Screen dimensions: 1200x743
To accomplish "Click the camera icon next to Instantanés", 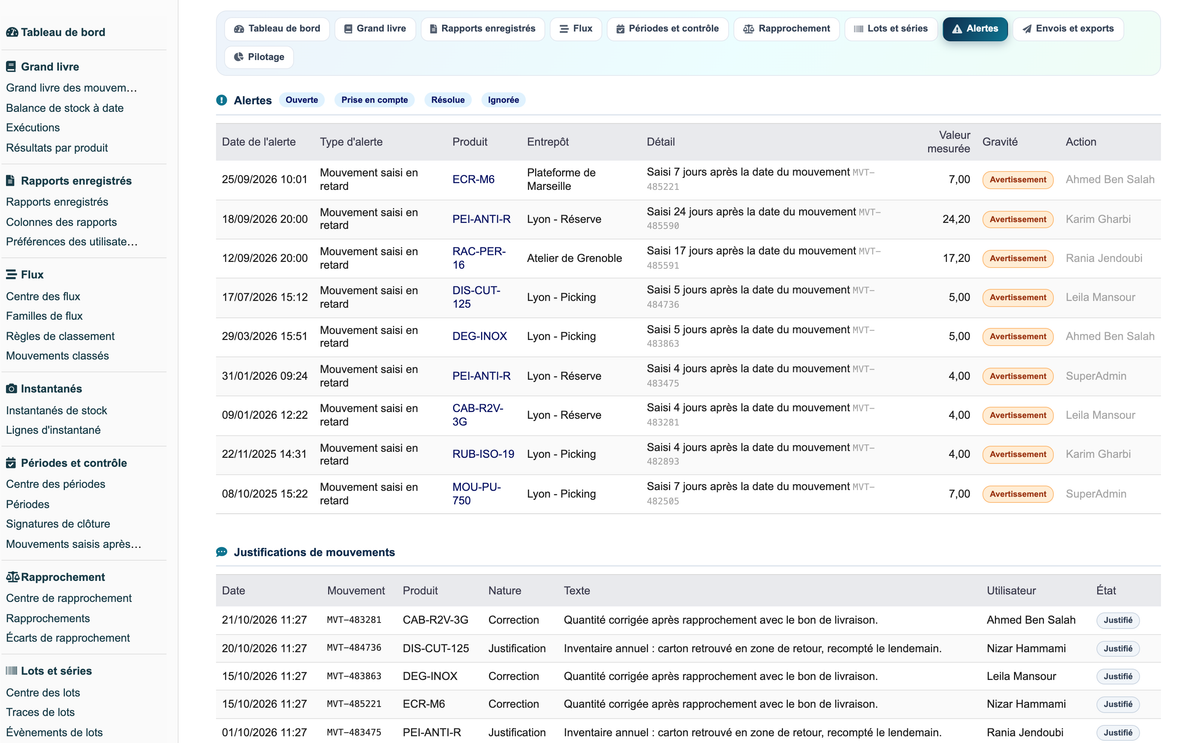I will [11, 388].
